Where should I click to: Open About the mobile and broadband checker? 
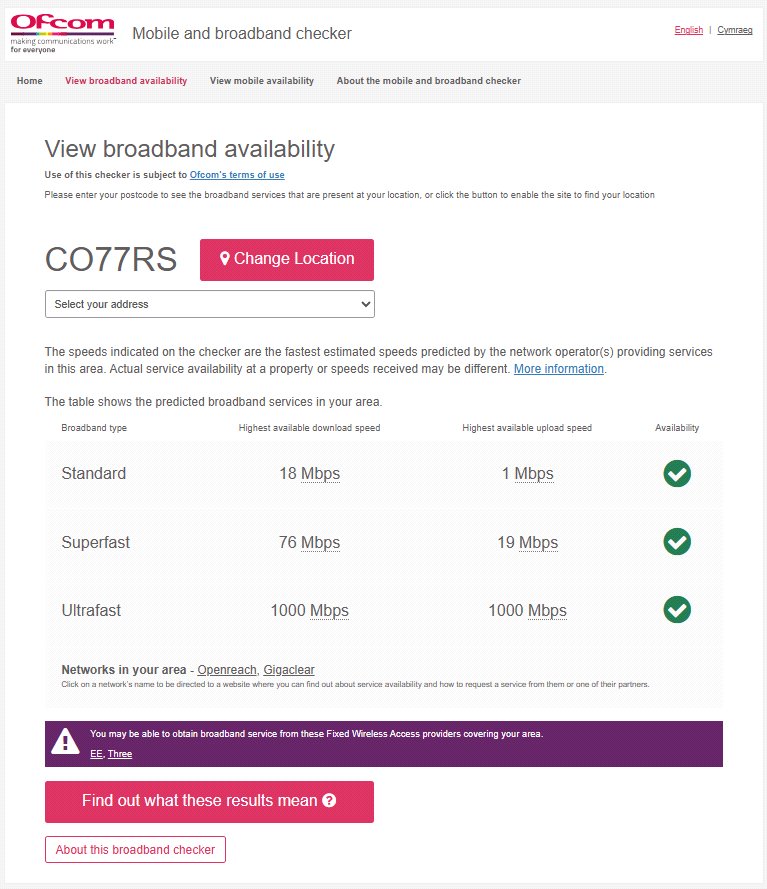(428, 81)
